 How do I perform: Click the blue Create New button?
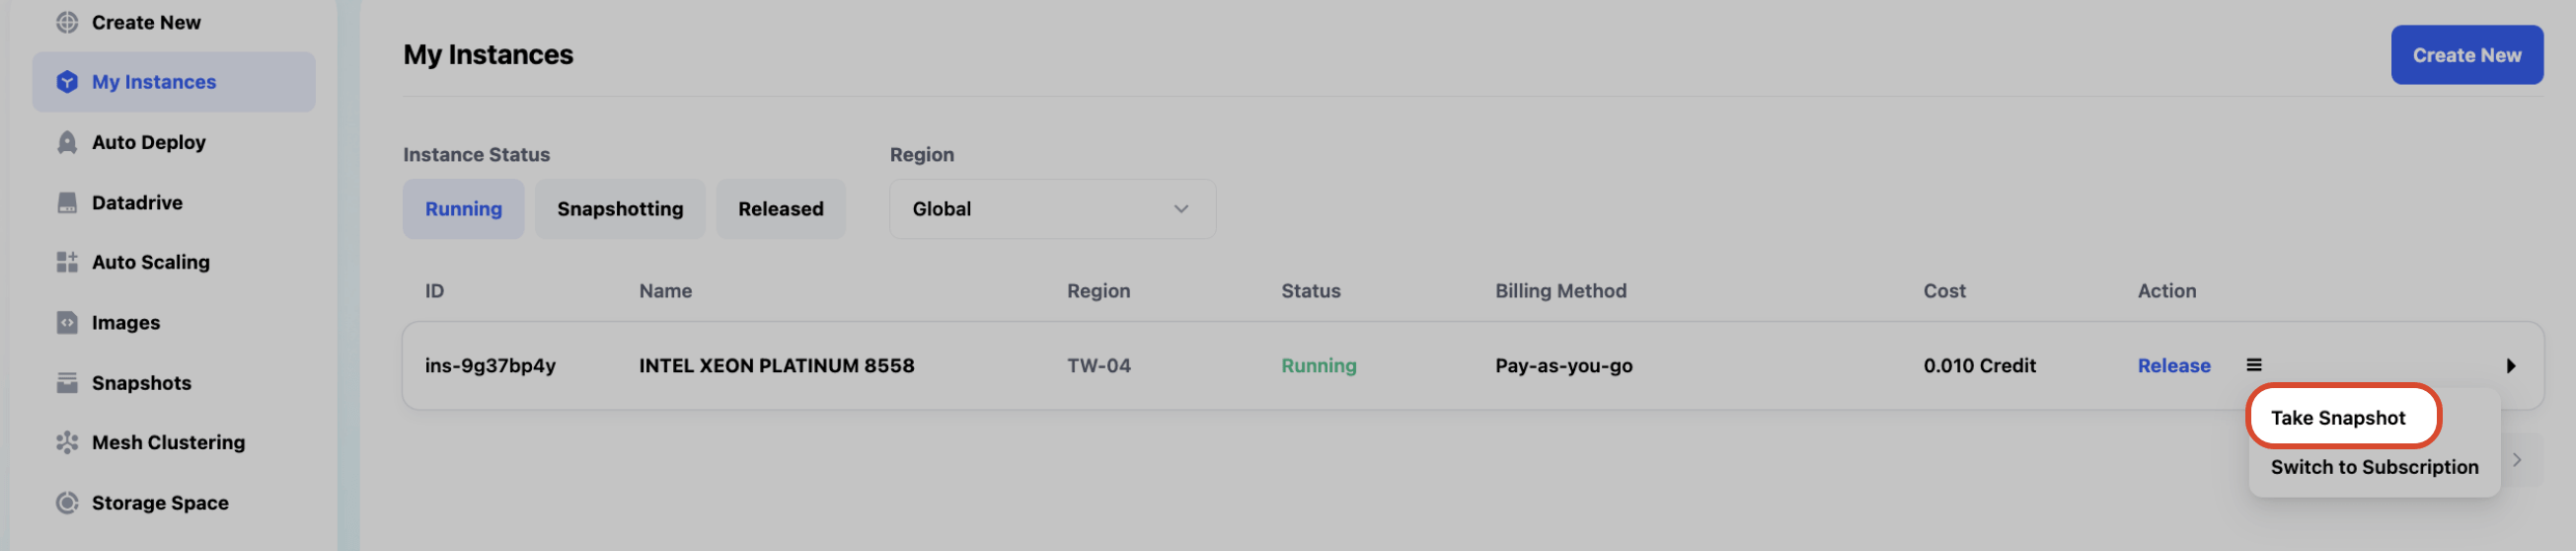point(2466,55)
